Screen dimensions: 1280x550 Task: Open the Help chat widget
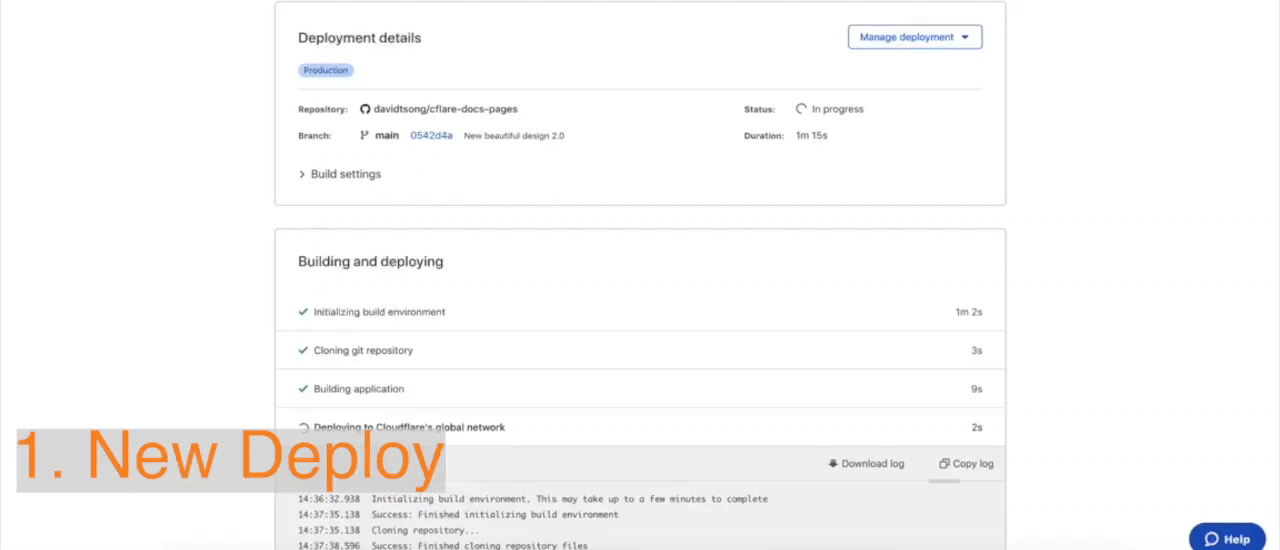click(x=1227, y=539)
